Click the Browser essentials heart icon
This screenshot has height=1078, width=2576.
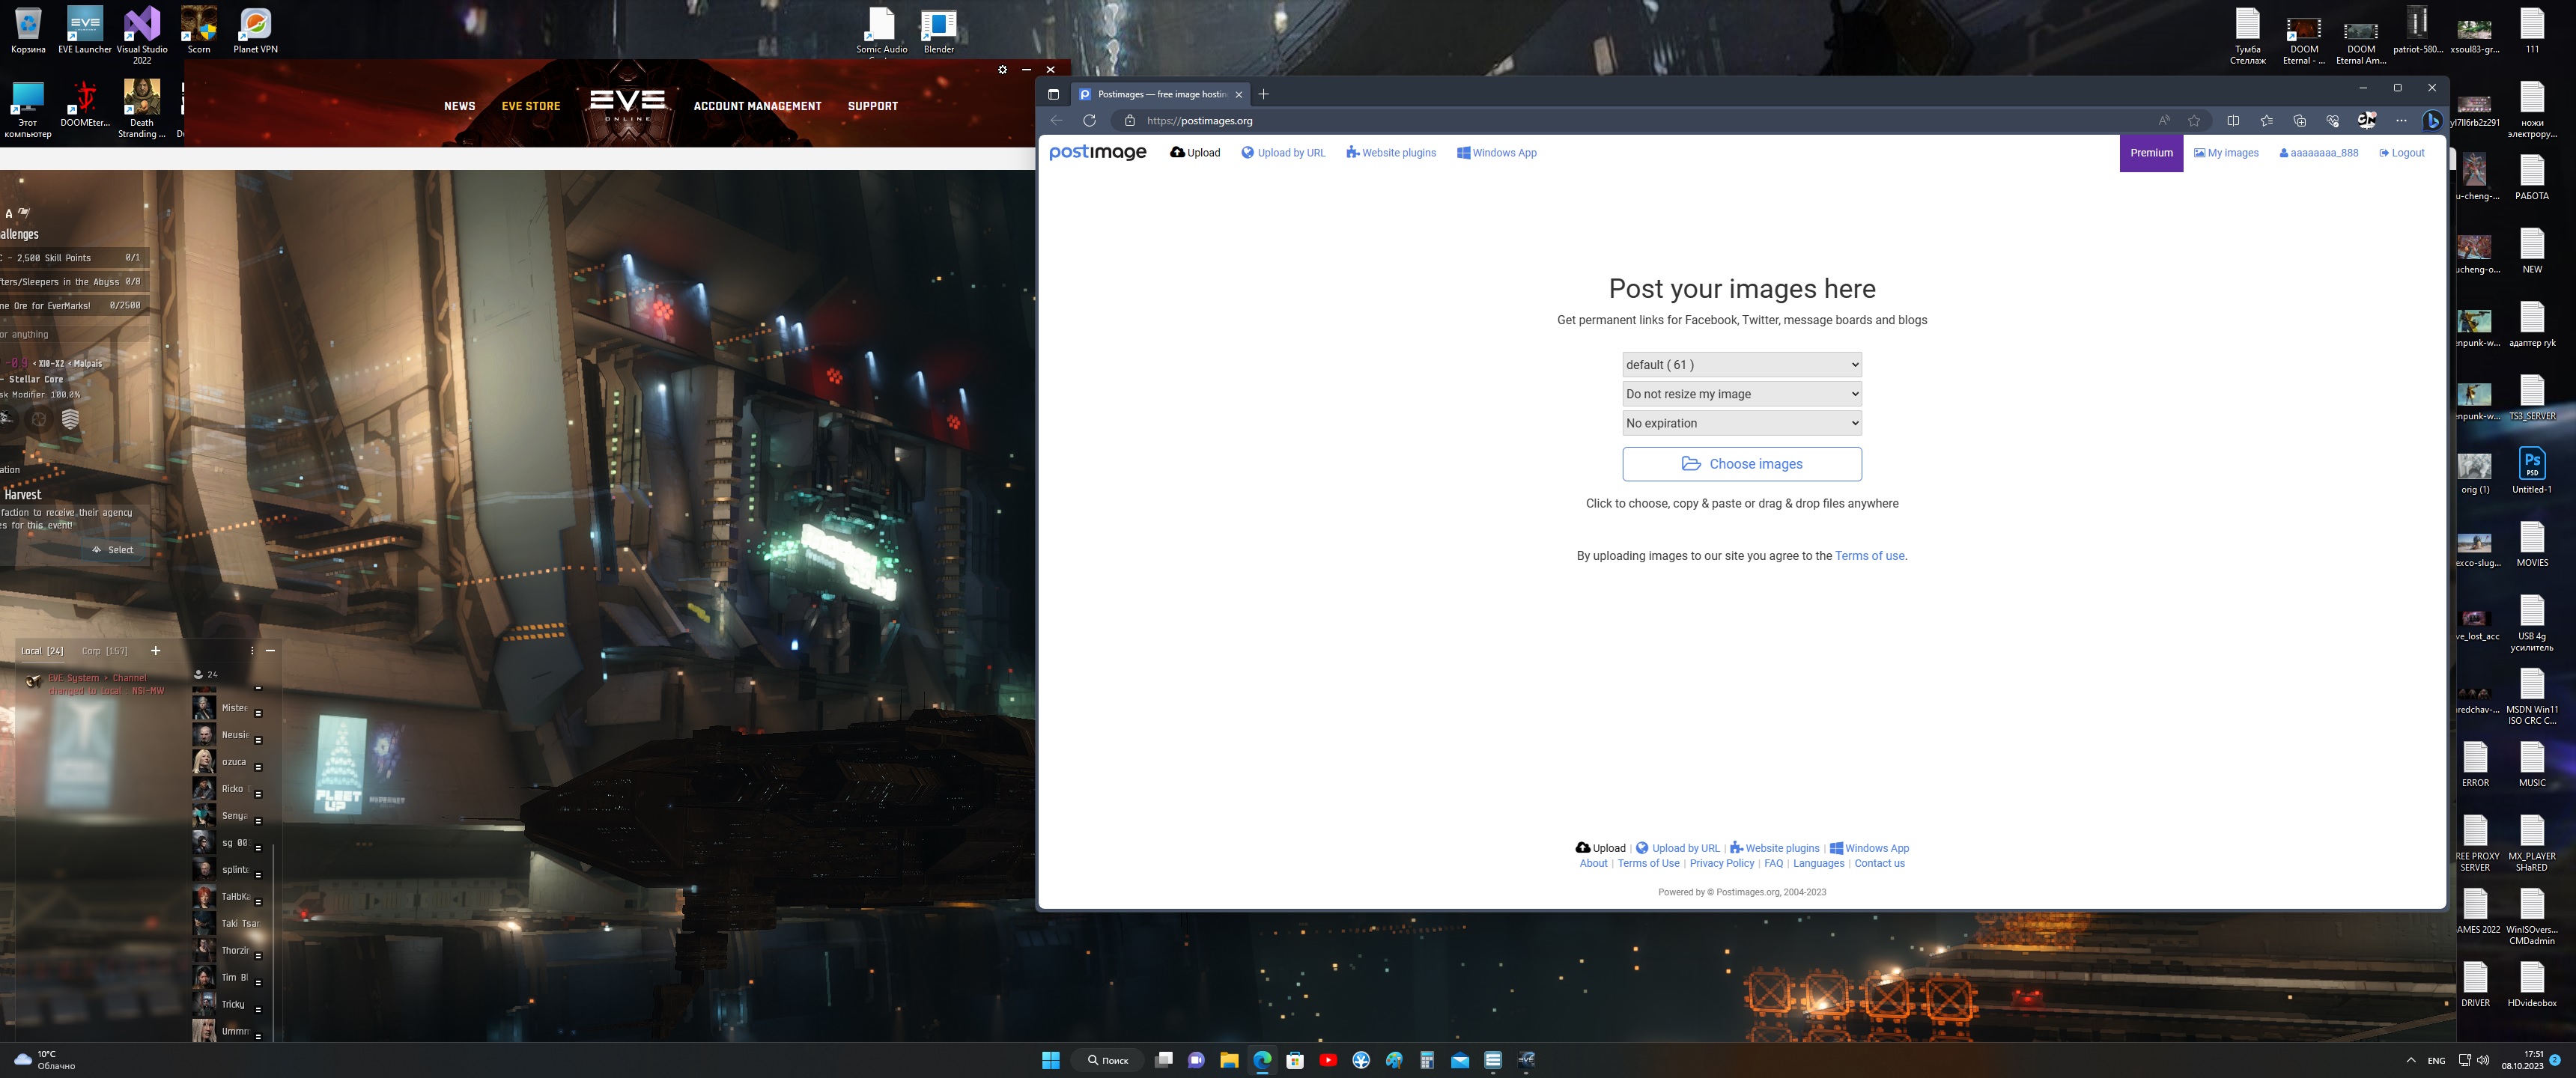(x=2332, y=121)
